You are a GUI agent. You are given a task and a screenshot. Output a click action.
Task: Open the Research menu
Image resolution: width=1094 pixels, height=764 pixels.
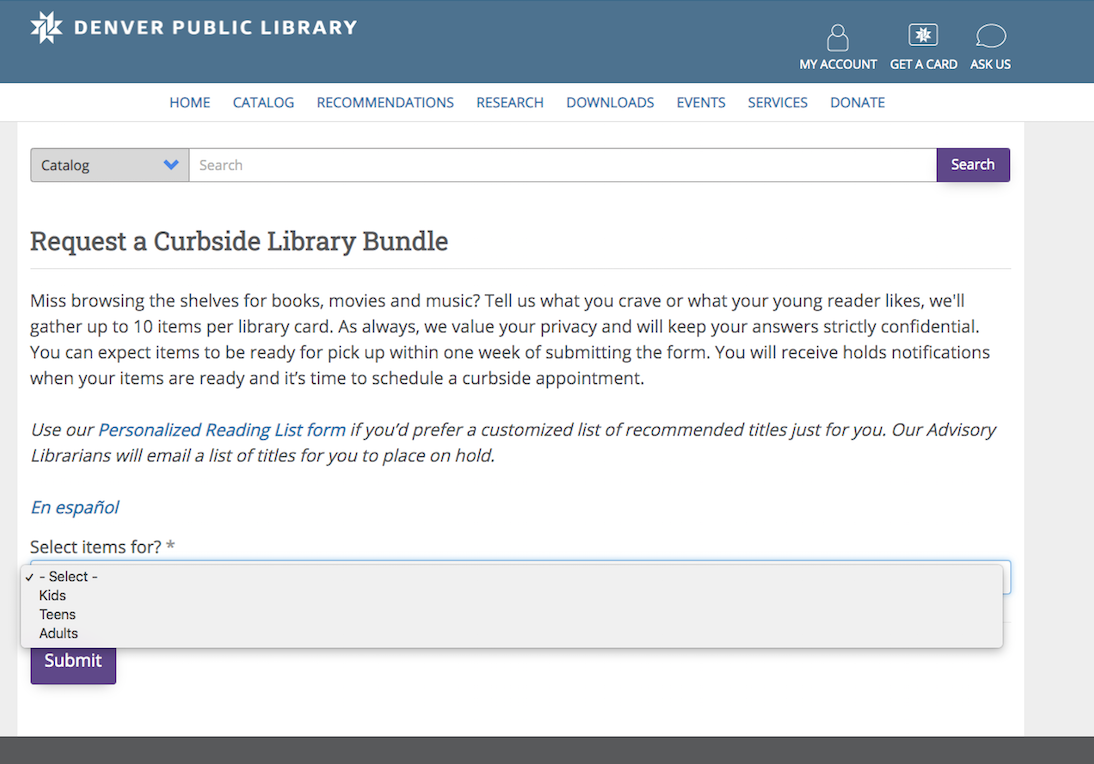(x=510, y=103)
